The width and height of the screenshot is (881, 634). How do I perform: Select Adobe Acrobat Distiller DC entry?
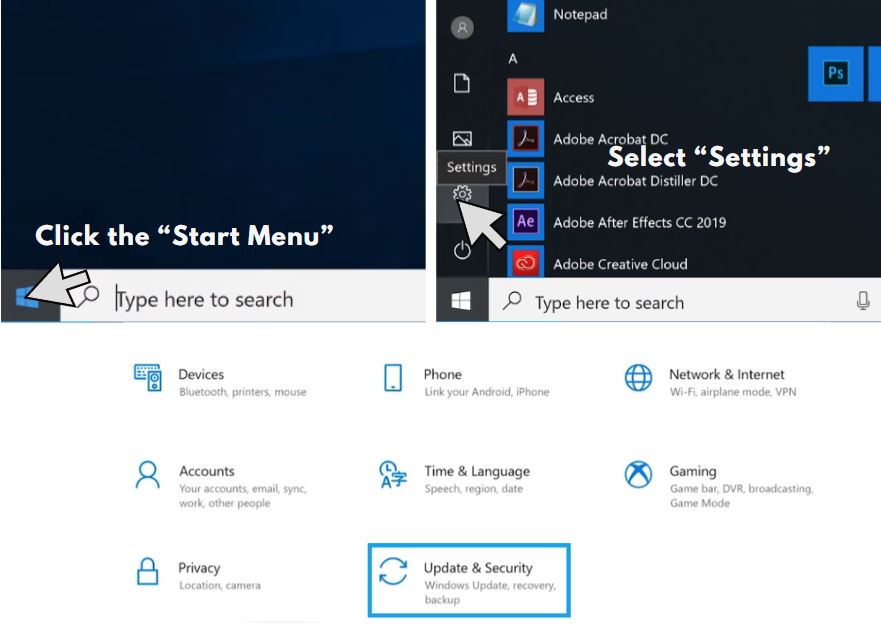pos(612,180)
